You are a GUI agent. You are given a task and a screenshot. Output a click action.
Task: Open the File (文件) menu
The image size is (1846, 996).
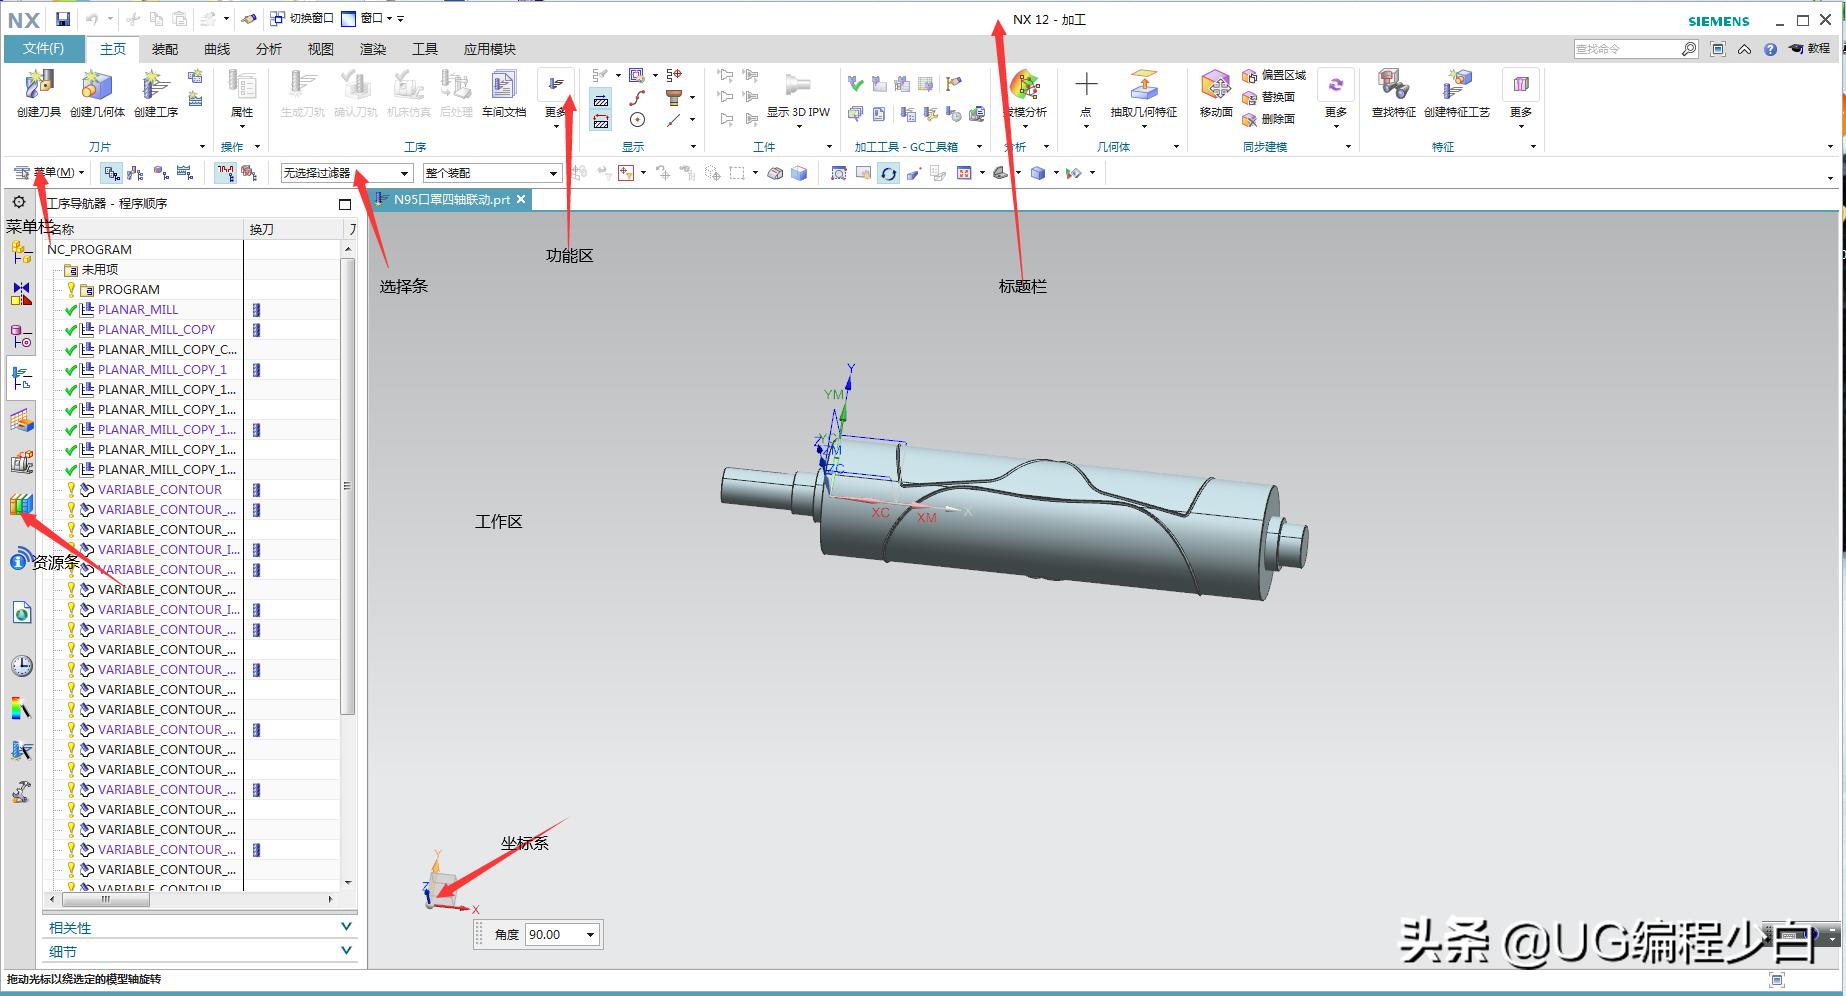tap(43, 48)
